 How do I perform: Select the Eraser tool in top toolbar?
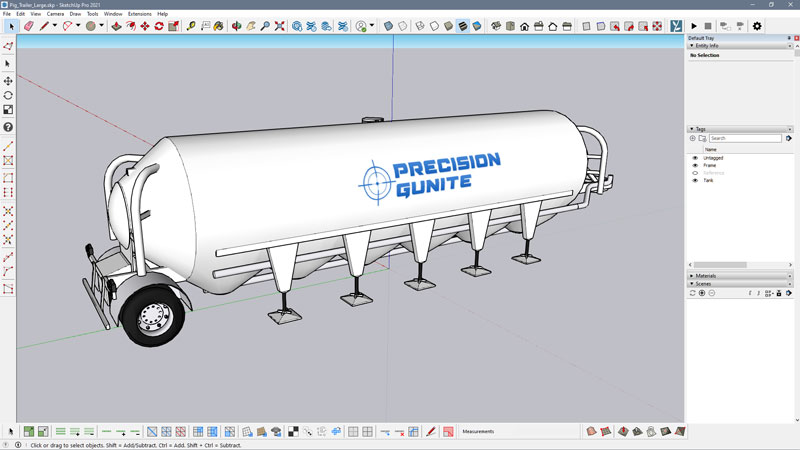point(28,26)
